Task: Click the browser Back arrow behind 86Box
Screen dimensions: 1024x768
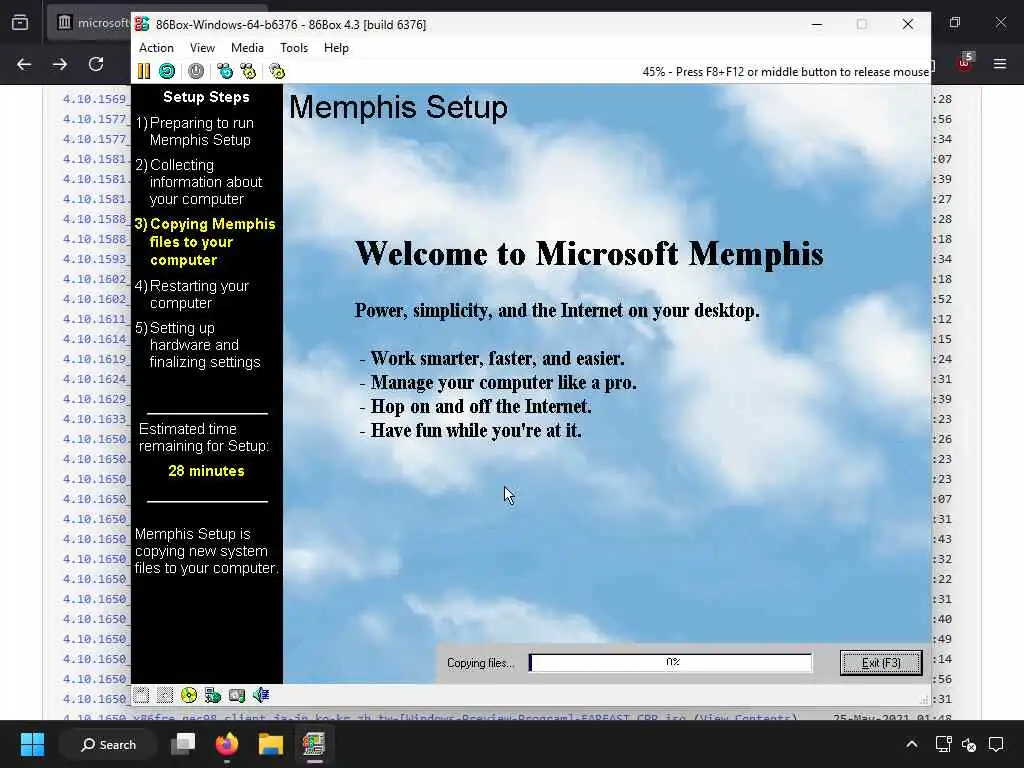Action: pyautogui.click(x=24, y=64)
